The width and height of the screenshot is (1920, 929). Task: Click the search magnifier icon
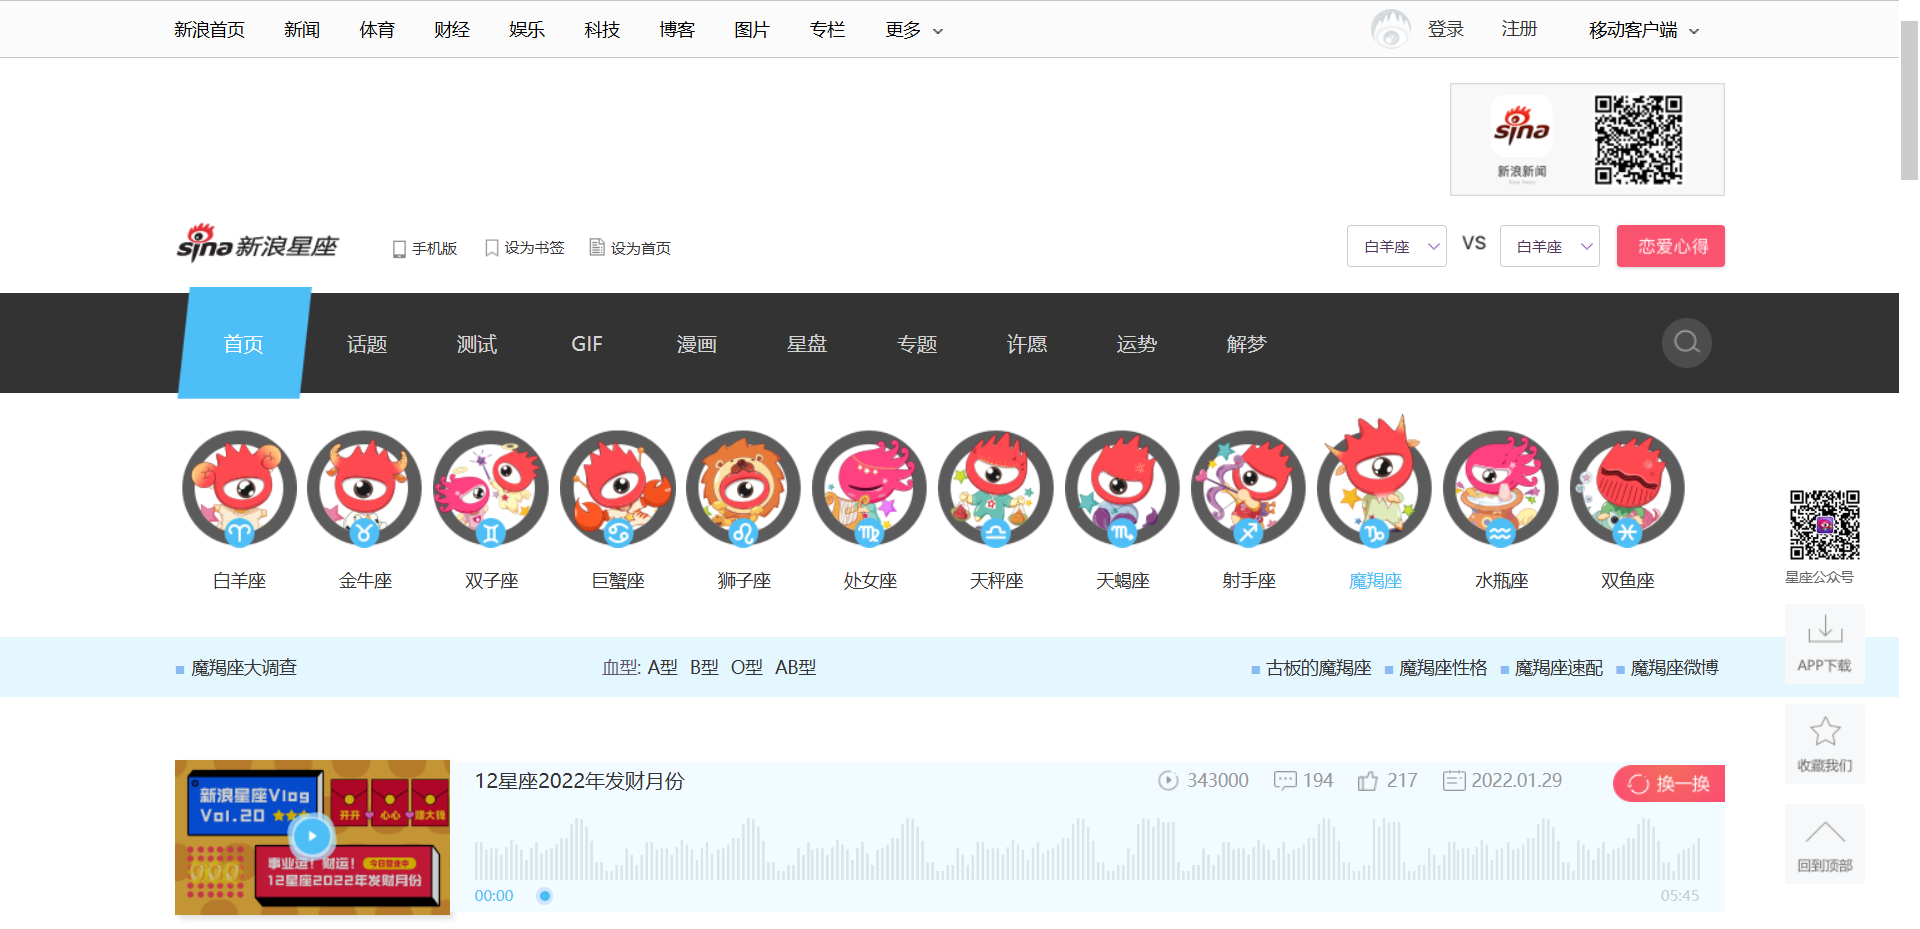tap(1686, 343)
